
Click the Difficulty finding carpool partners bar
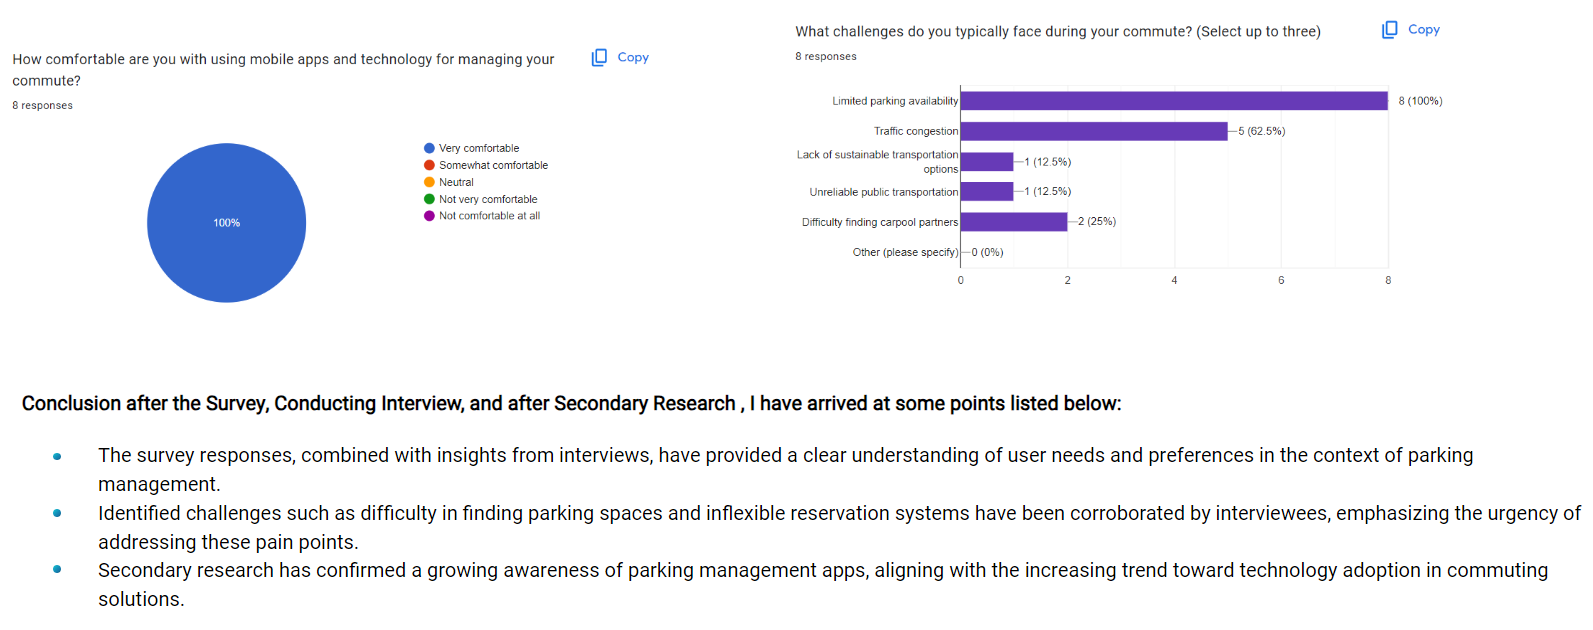(x=1013, y=222)
